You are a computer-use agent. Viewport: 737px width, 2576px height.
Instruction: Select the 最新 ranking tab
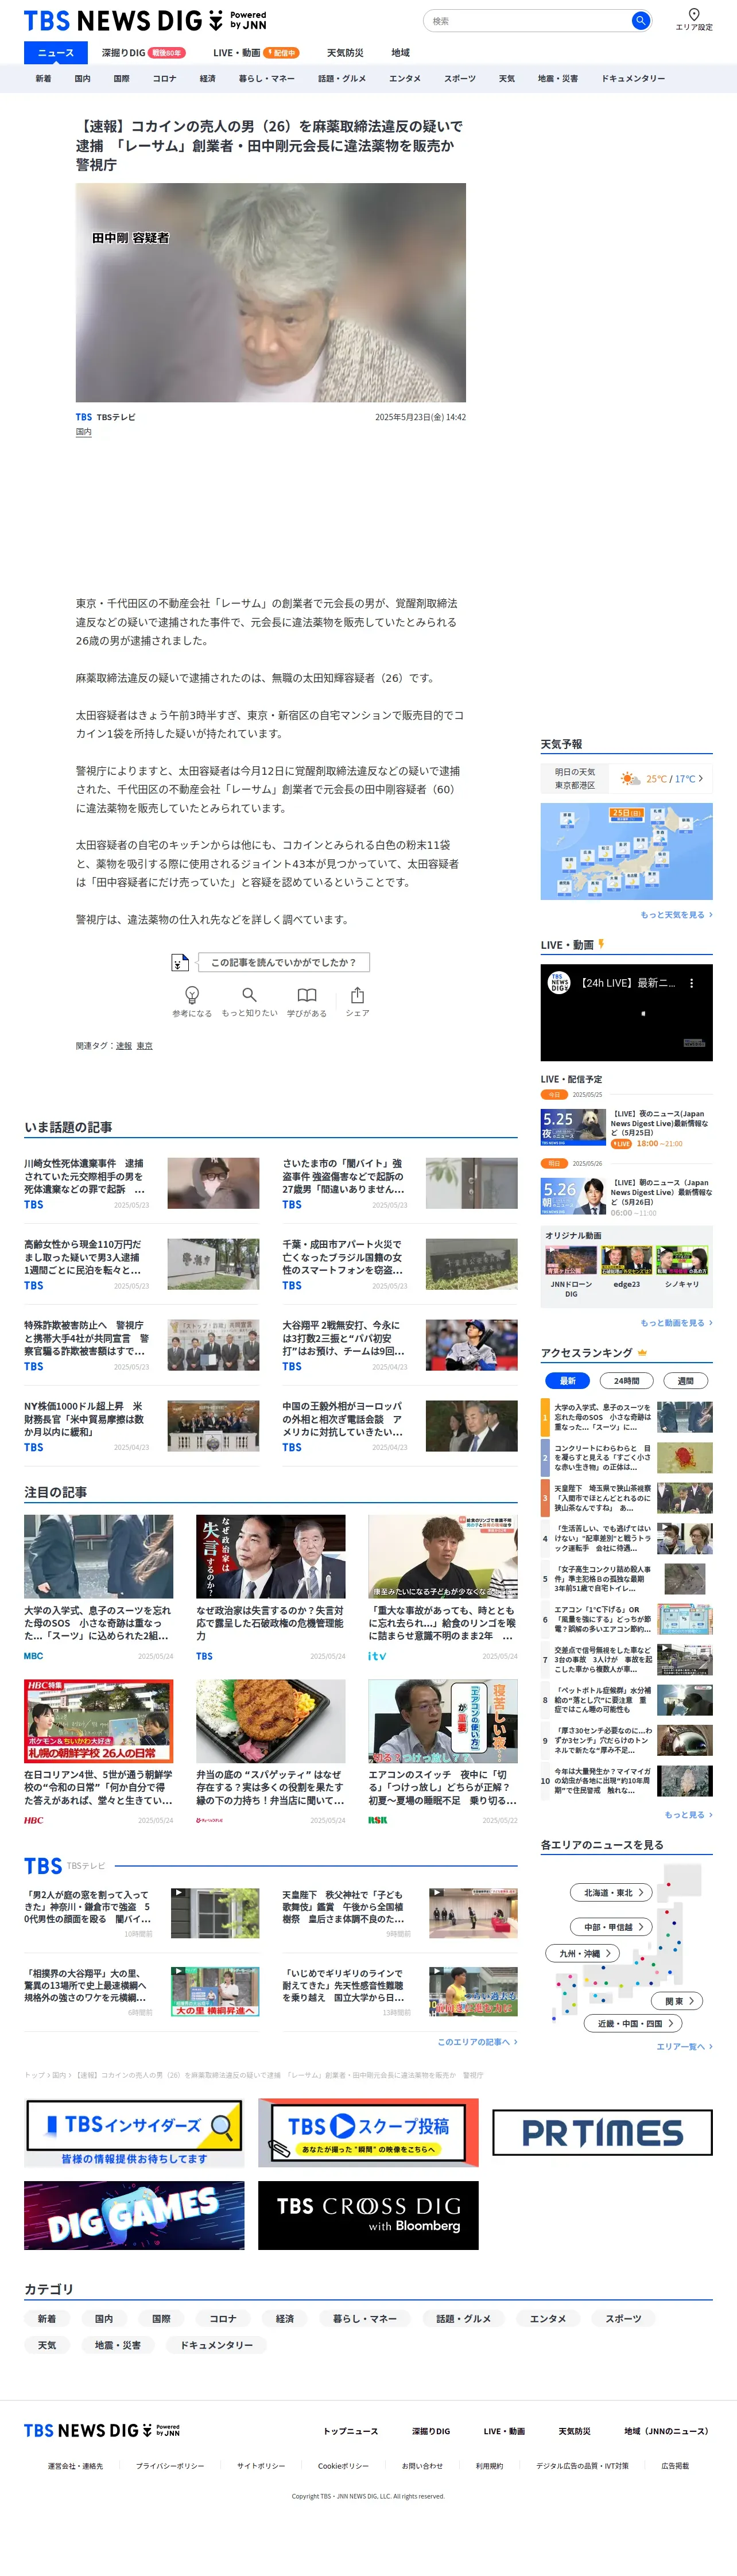click(x=567, y=1380)
